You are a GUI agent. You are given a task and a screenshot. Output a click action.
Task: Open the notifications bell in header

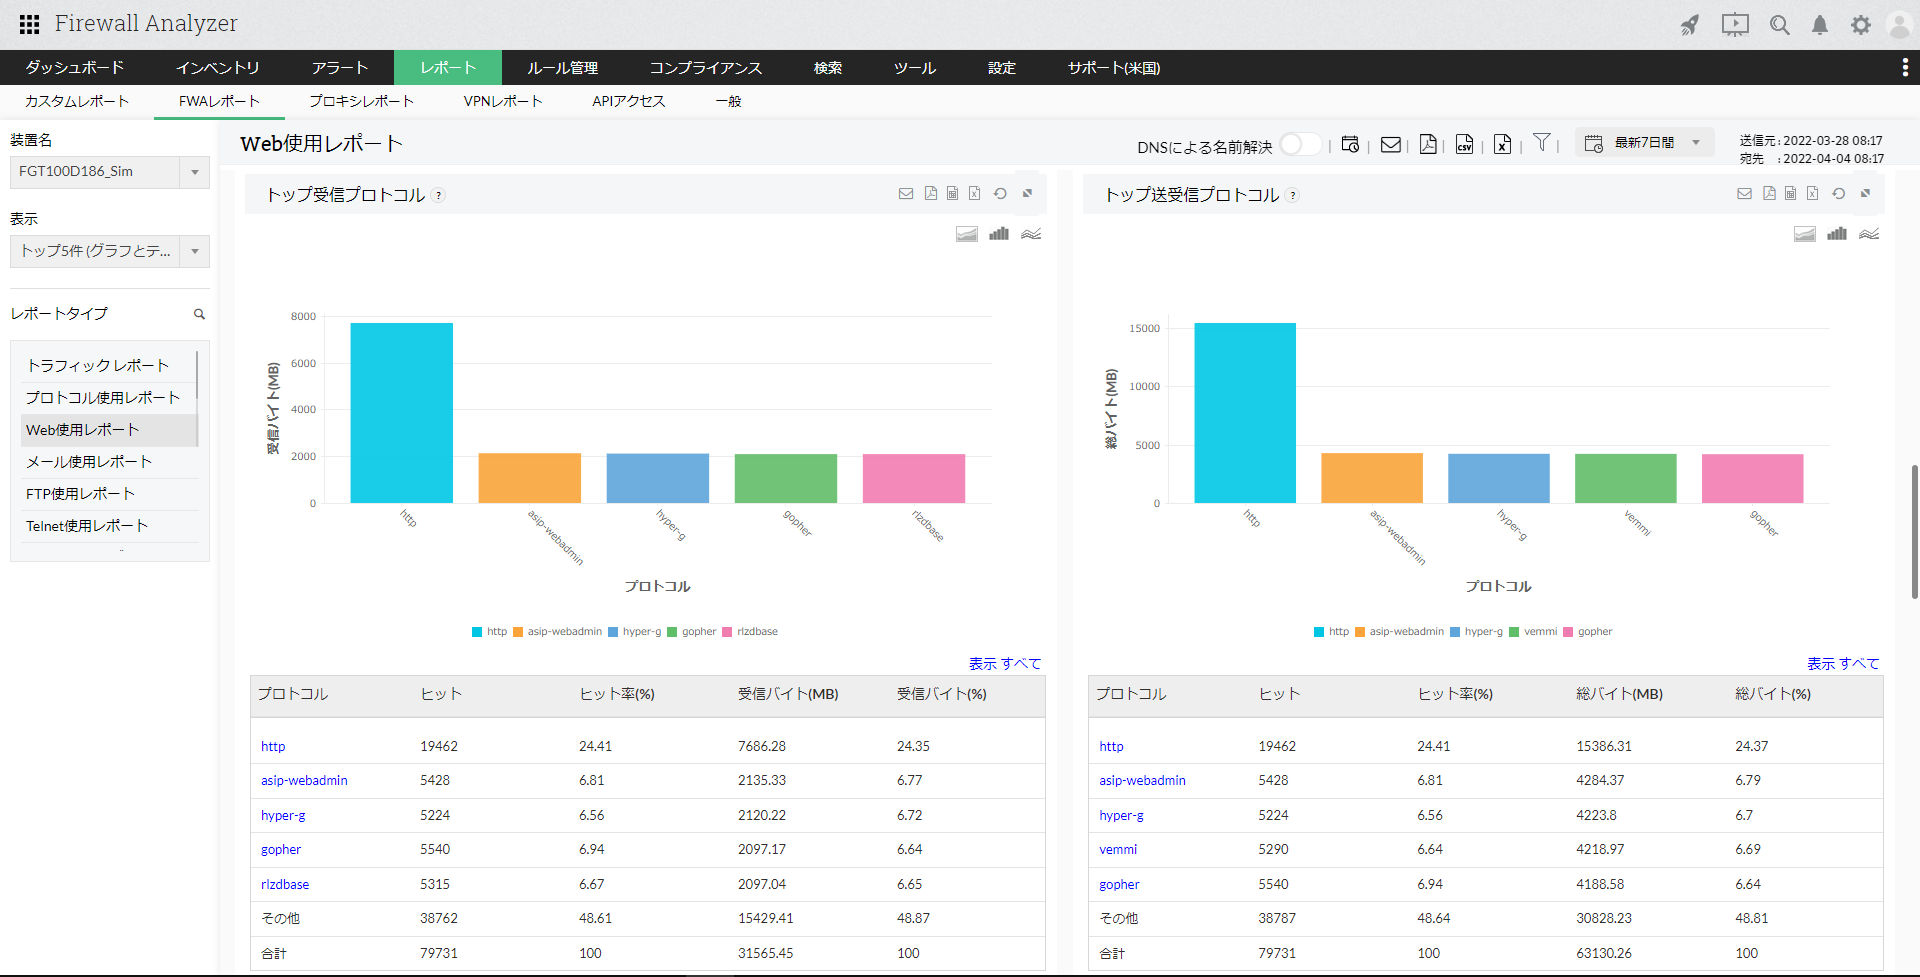1820,25
